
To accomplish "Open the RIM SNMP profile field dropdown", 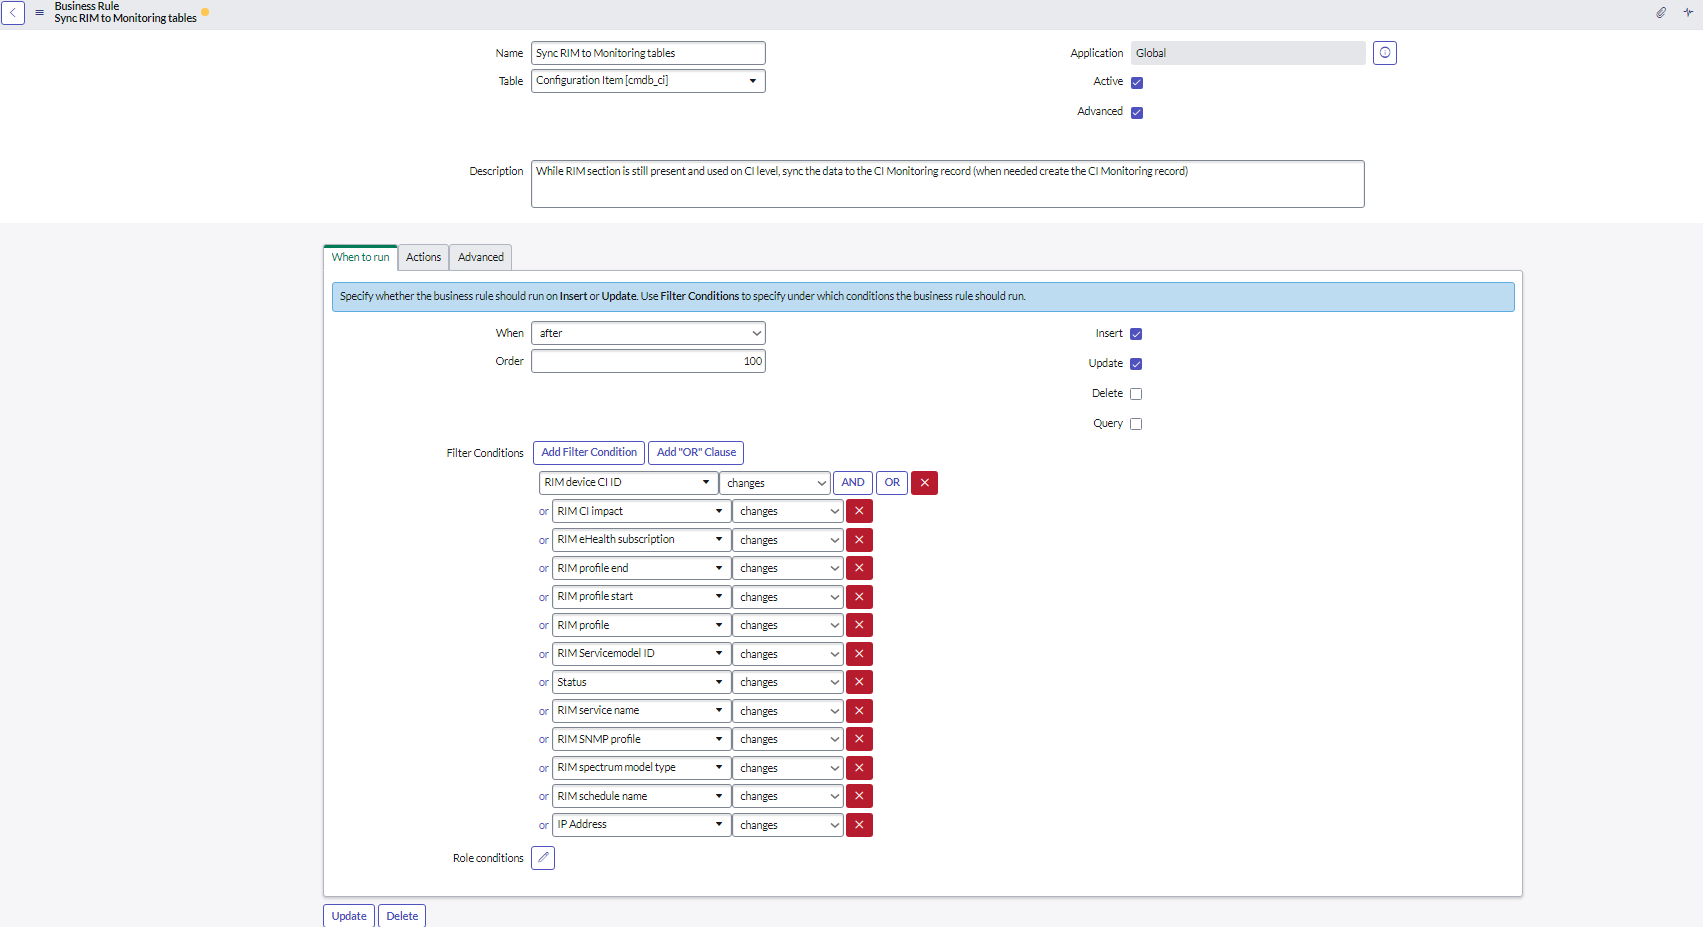I will point(641,739).
